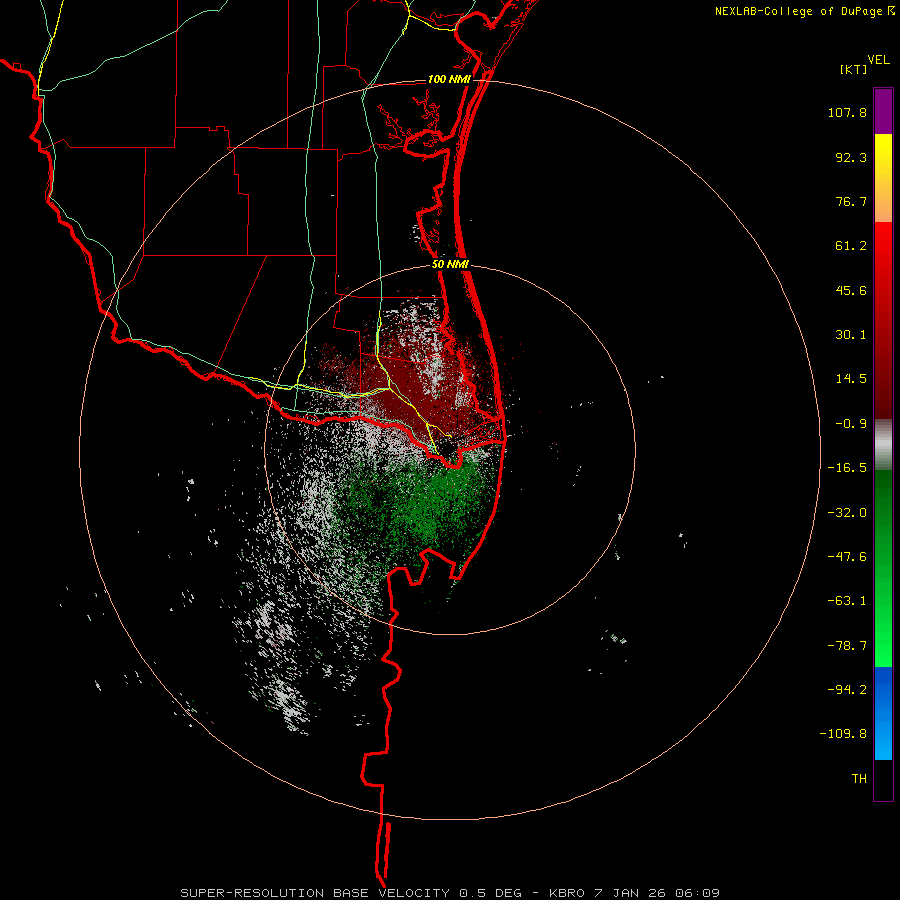
Task: Click the -94.2 legend value
Action: click(847, 690)
